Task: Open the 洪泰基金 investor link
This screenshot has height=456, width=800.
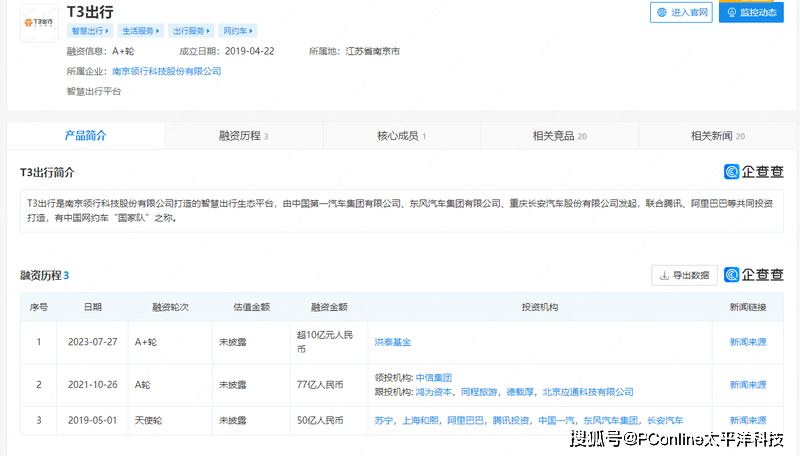Action: 393,342
